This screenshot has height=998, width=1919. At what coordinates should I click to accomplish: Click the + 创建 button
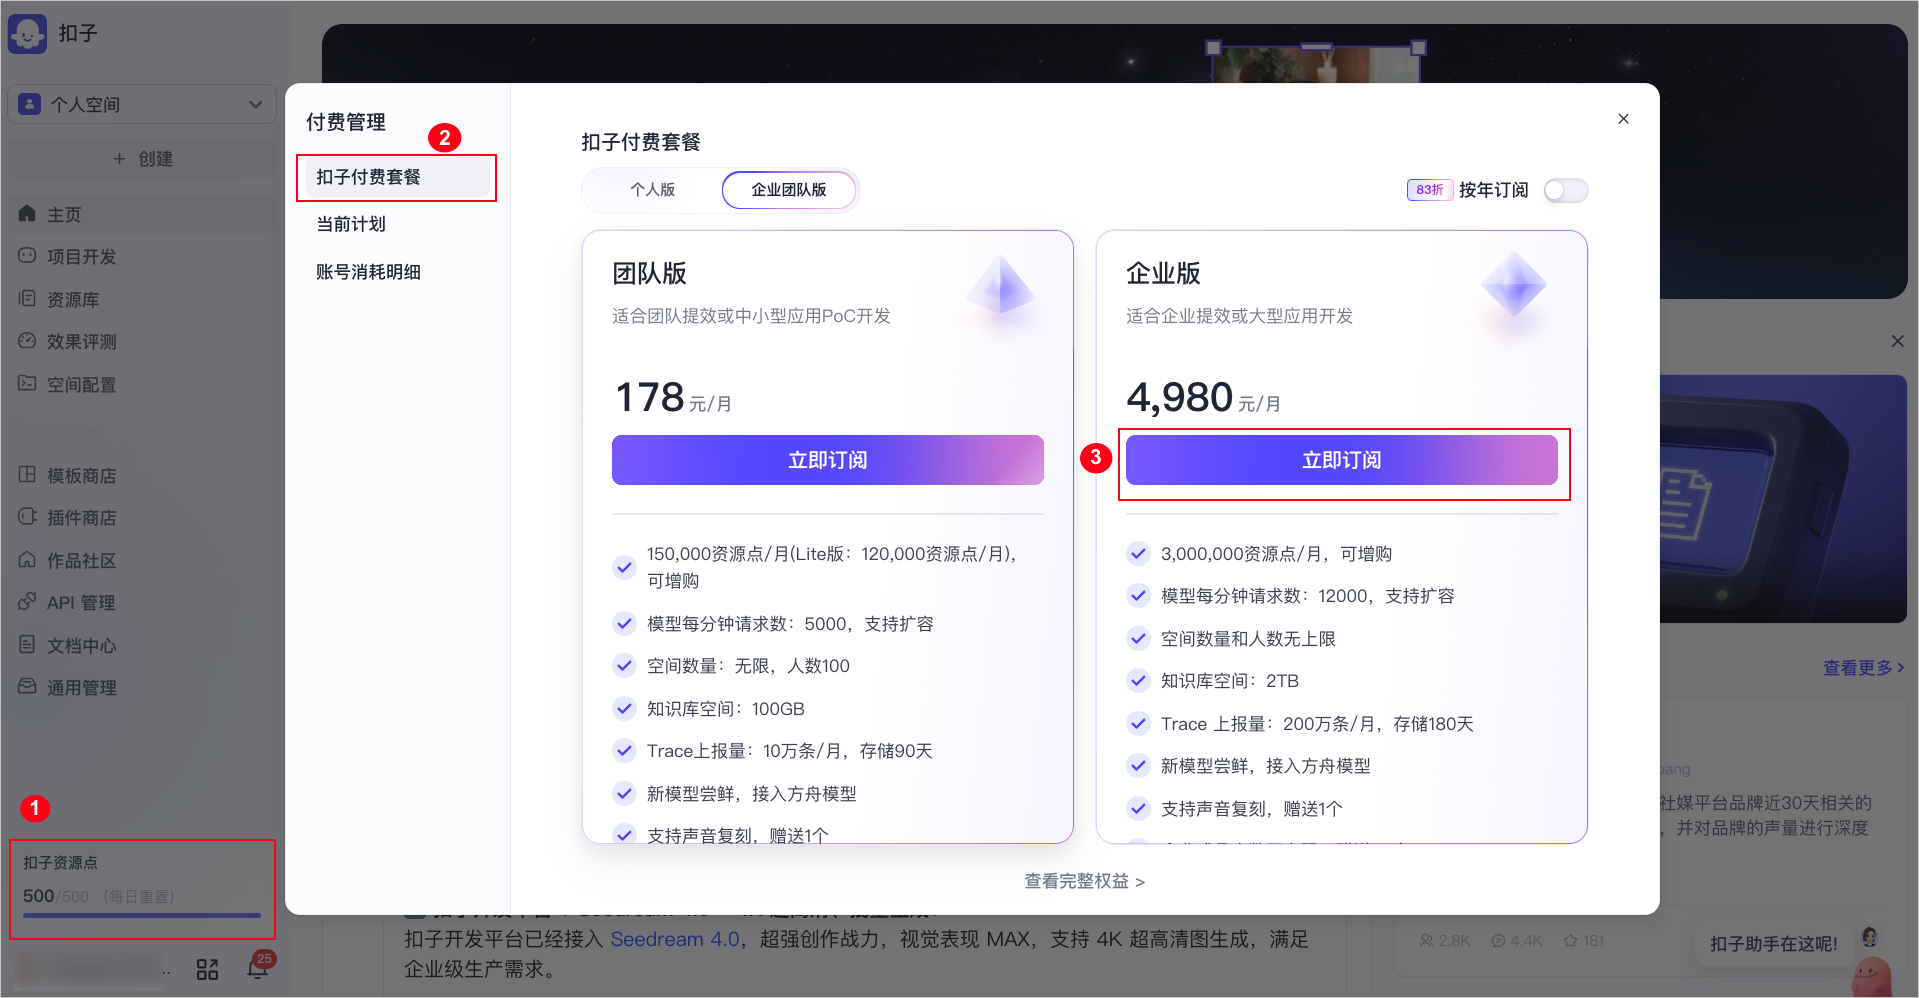[142, 159]
